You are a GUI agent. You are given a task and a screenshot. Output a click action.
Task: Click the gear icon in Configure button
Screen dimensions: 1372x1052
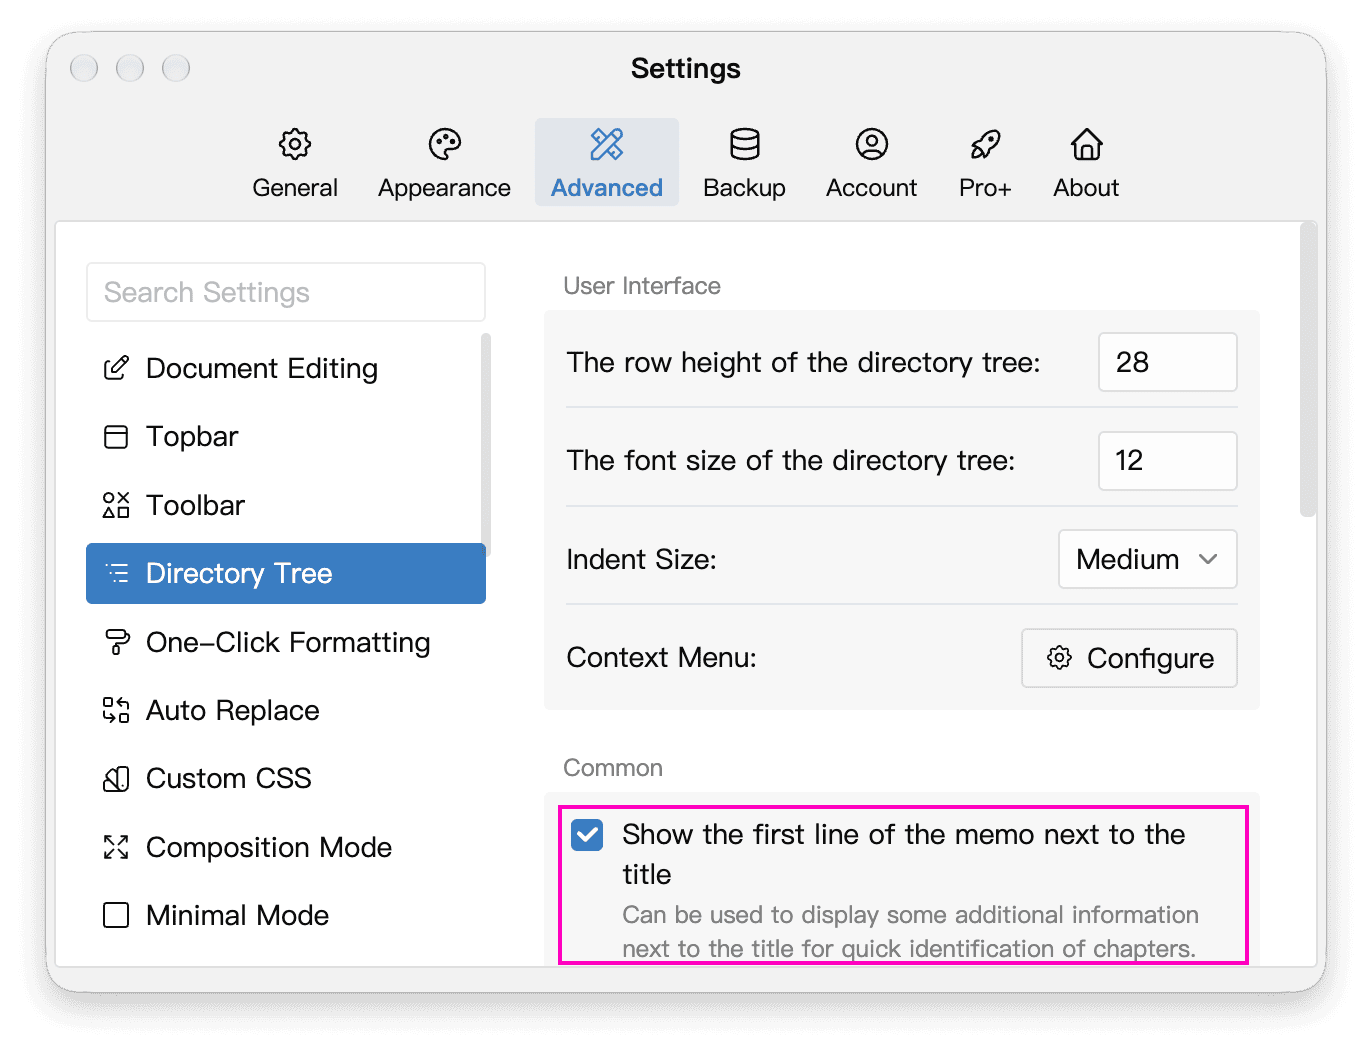(x=1059, y=657)
